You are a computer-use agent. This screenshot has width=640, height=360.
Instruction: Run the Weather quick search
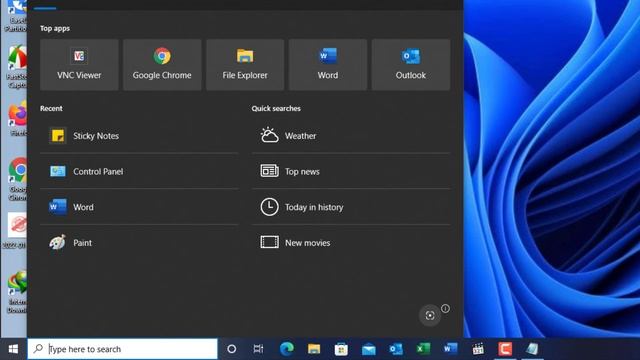point(351,136)
